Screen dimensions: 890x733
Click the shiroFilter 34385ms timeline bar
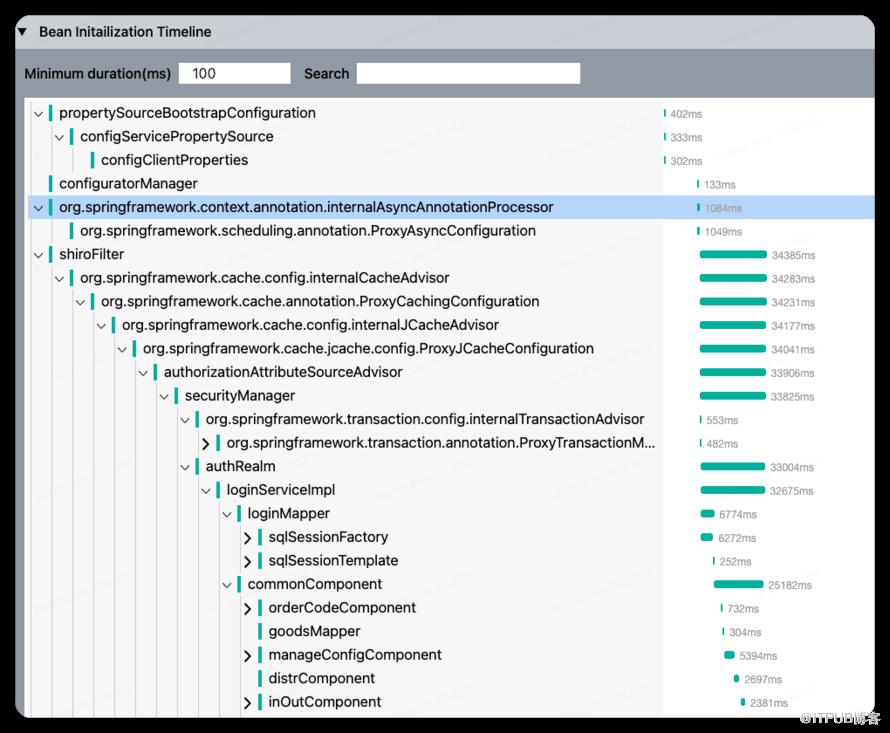[733, 254]
